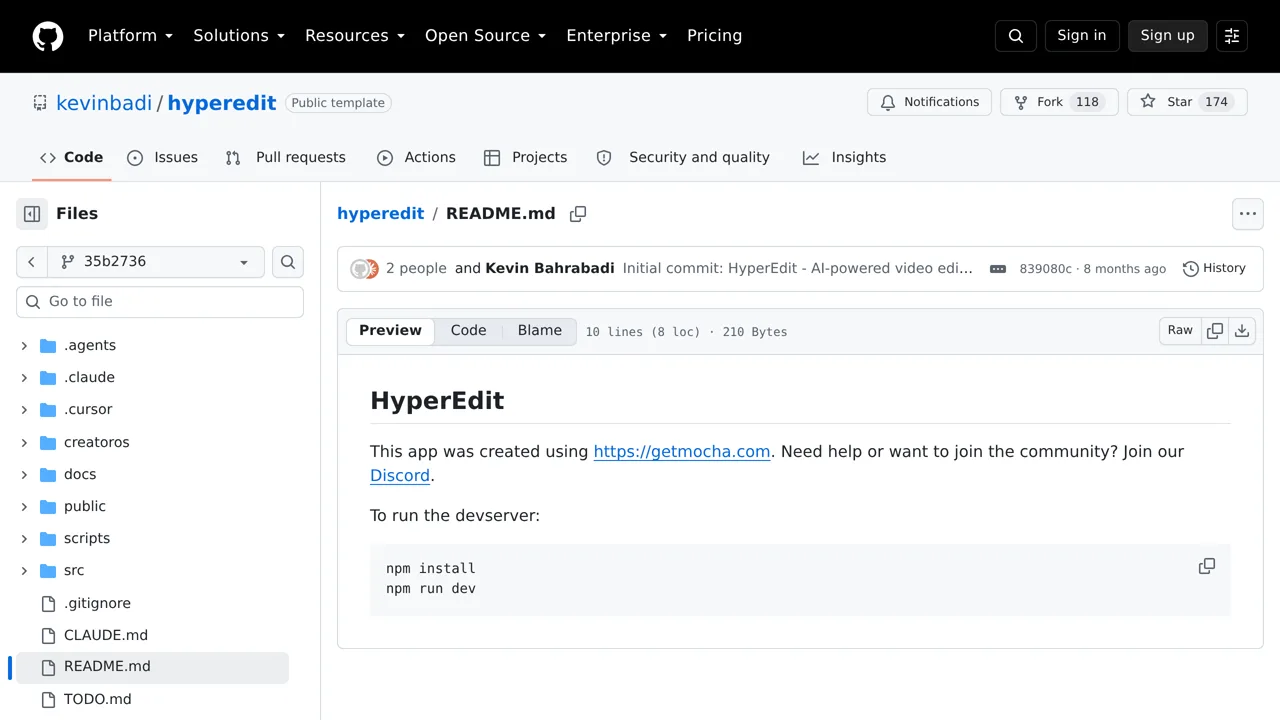Click the CLAUDE.md file icon
This screenshot has height=720, width=1280.
click(48, 635)
